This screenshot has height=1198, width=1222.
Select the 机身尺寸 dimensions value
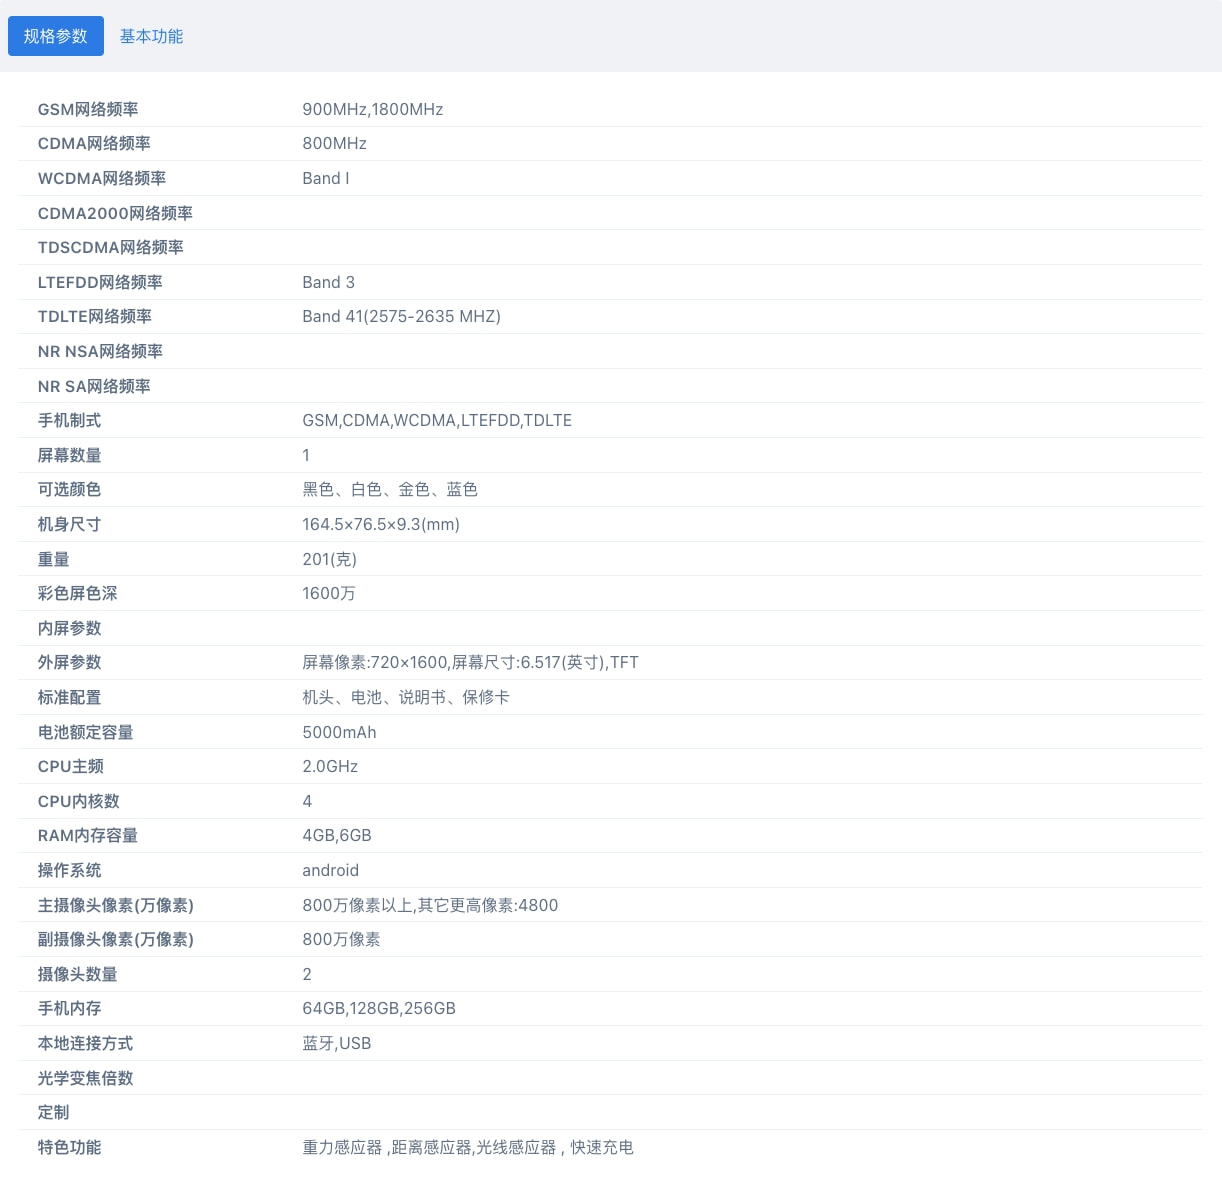[x=381, y=524]
